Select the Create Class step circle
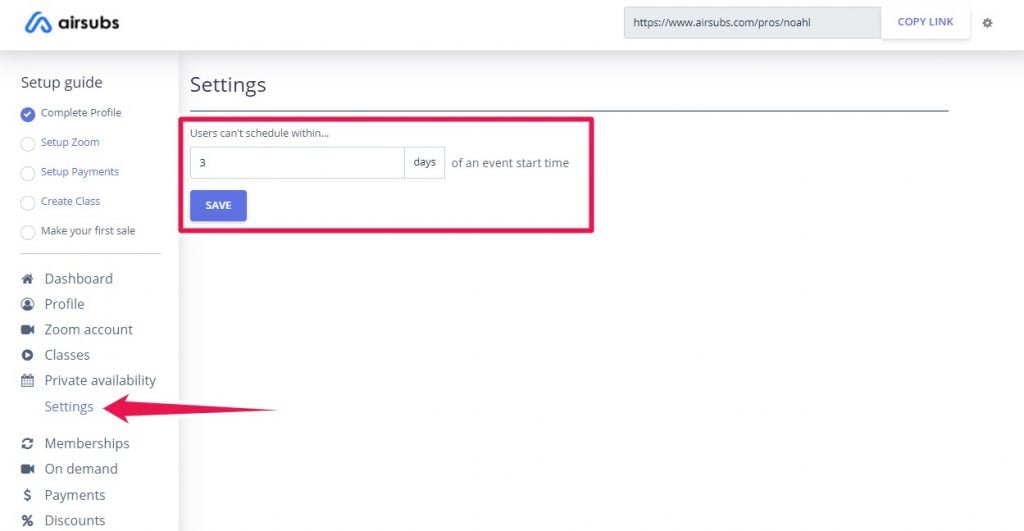This screenshot has height=531, width=1024. (x=27, y=203)
